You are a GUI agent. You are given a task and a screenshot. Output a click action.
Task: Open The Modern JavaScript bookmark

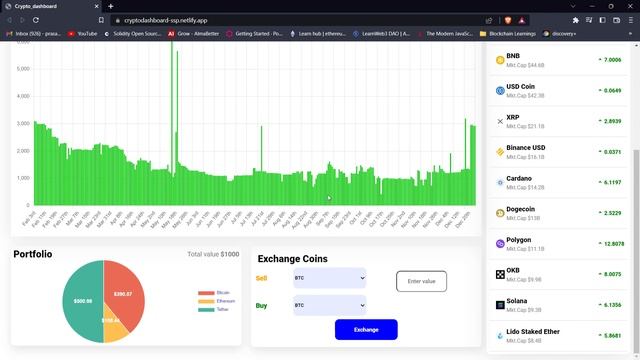[445, 34]
